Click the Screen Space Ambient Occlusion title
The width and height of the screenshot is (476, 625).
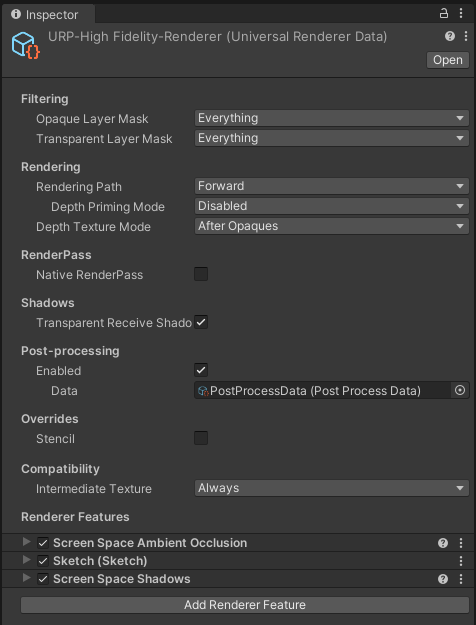coord(150,543)
